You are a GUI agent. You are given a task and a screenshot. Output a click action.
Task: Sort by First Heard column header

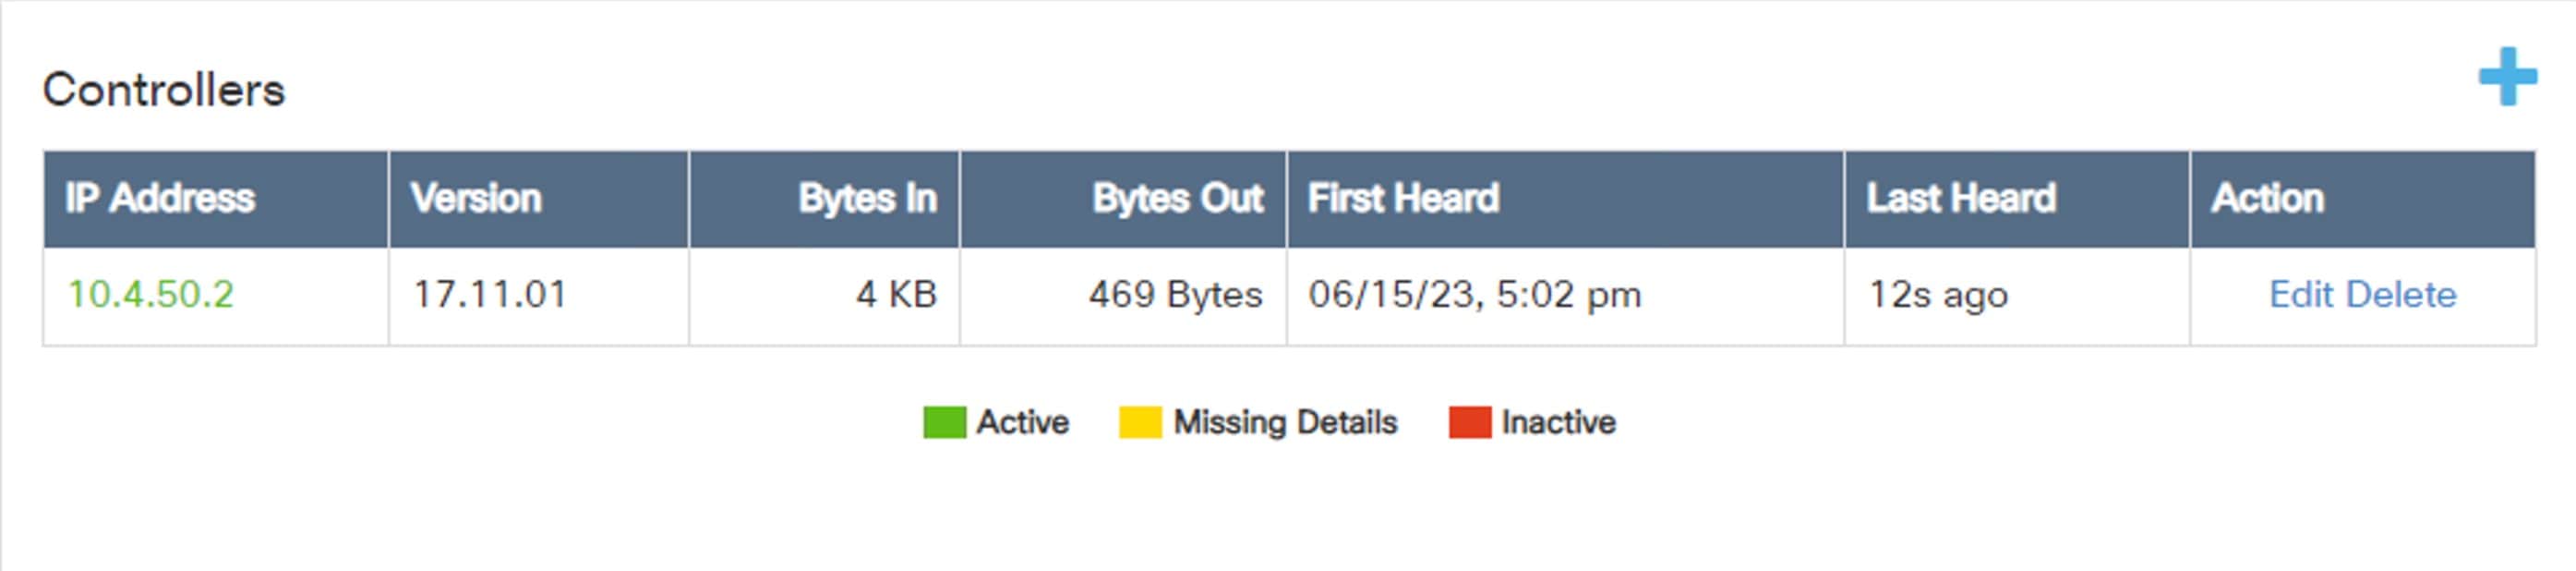coord(1403,198)
